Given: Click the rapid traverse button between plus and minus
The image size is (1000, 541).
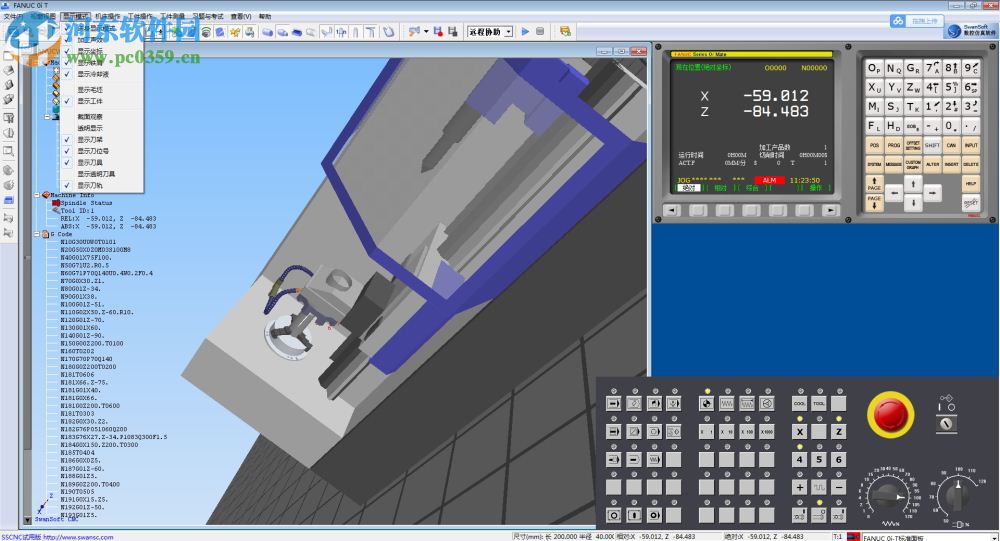Looking at the screenshot, I should tap(819, 487).
